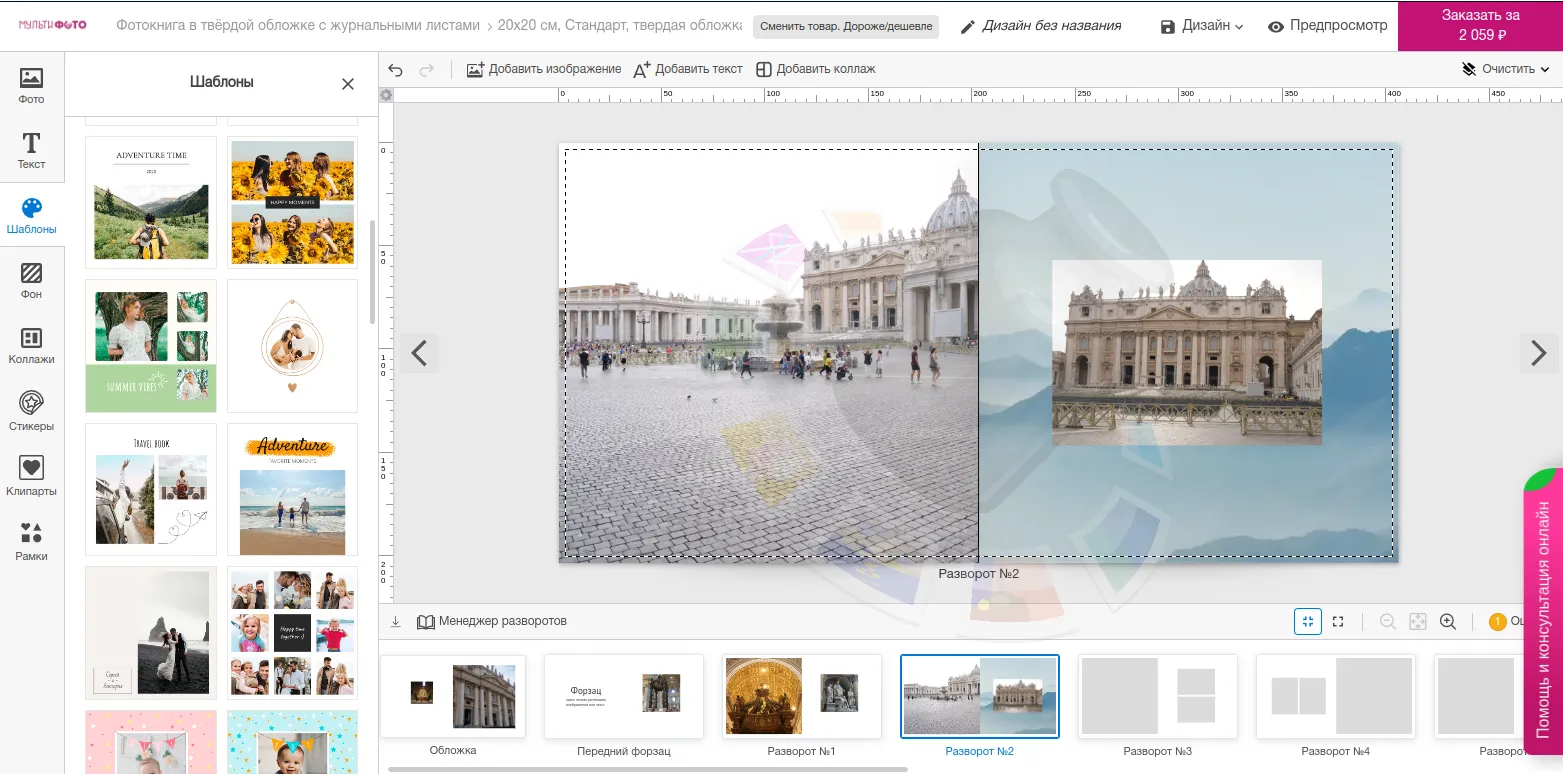This screenshot has height=775, width=1563.
Task: Click Добавить изображение button
Action: point(543,69)
